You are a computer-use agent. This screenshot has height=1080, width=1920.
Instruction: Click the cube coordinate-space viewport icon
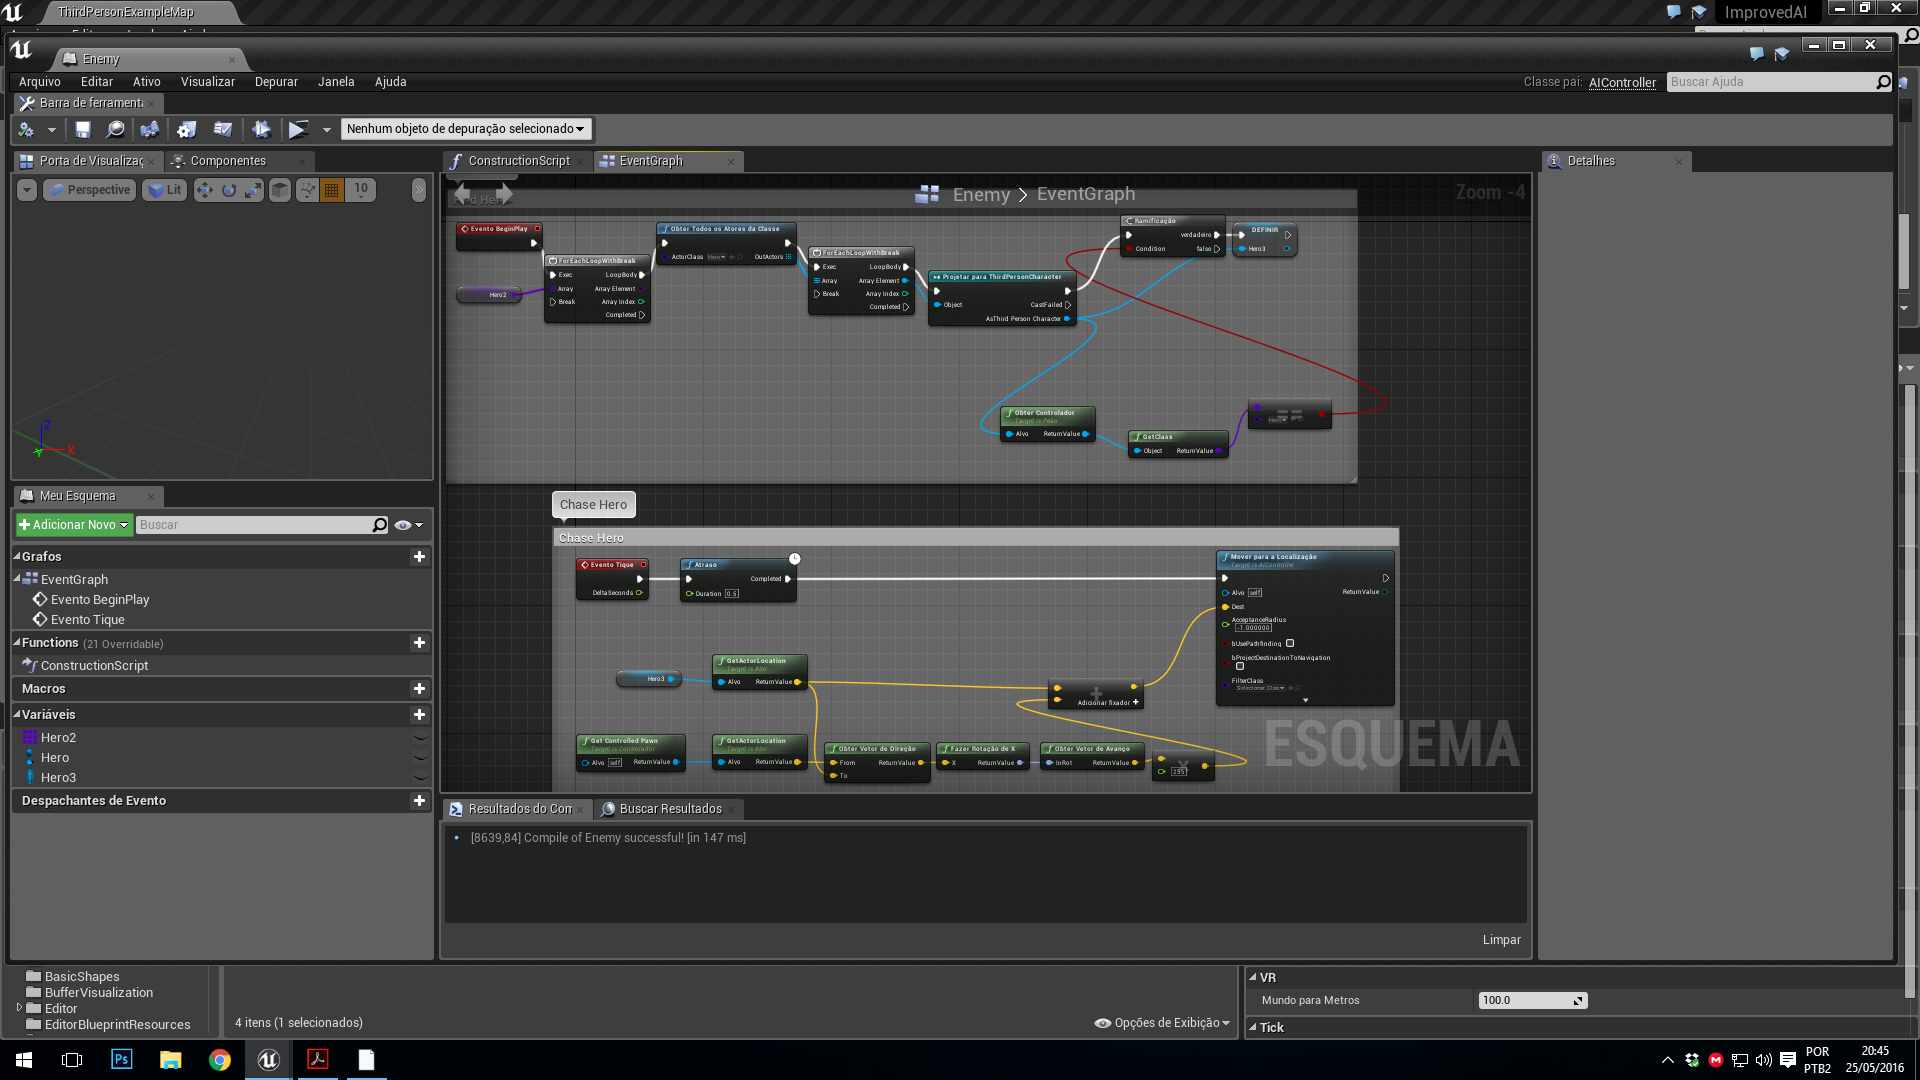(281, 190)
